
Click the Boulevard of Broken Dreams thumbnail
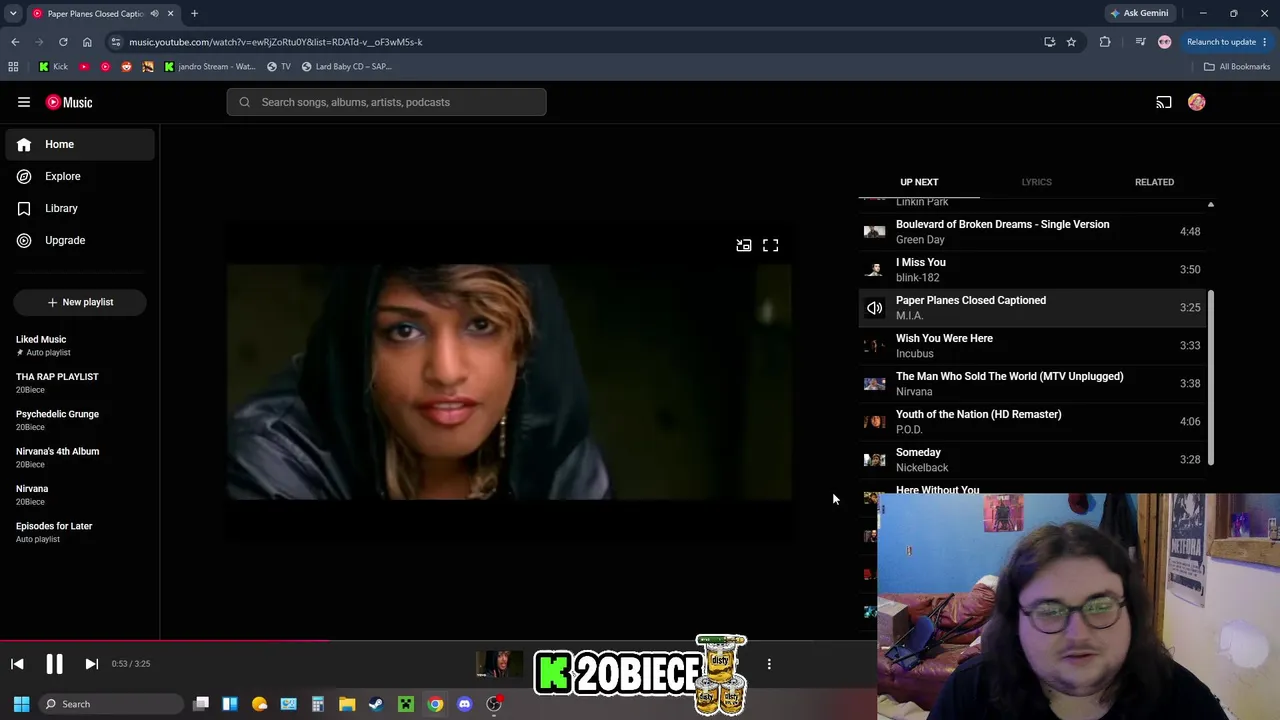[874, 231]
